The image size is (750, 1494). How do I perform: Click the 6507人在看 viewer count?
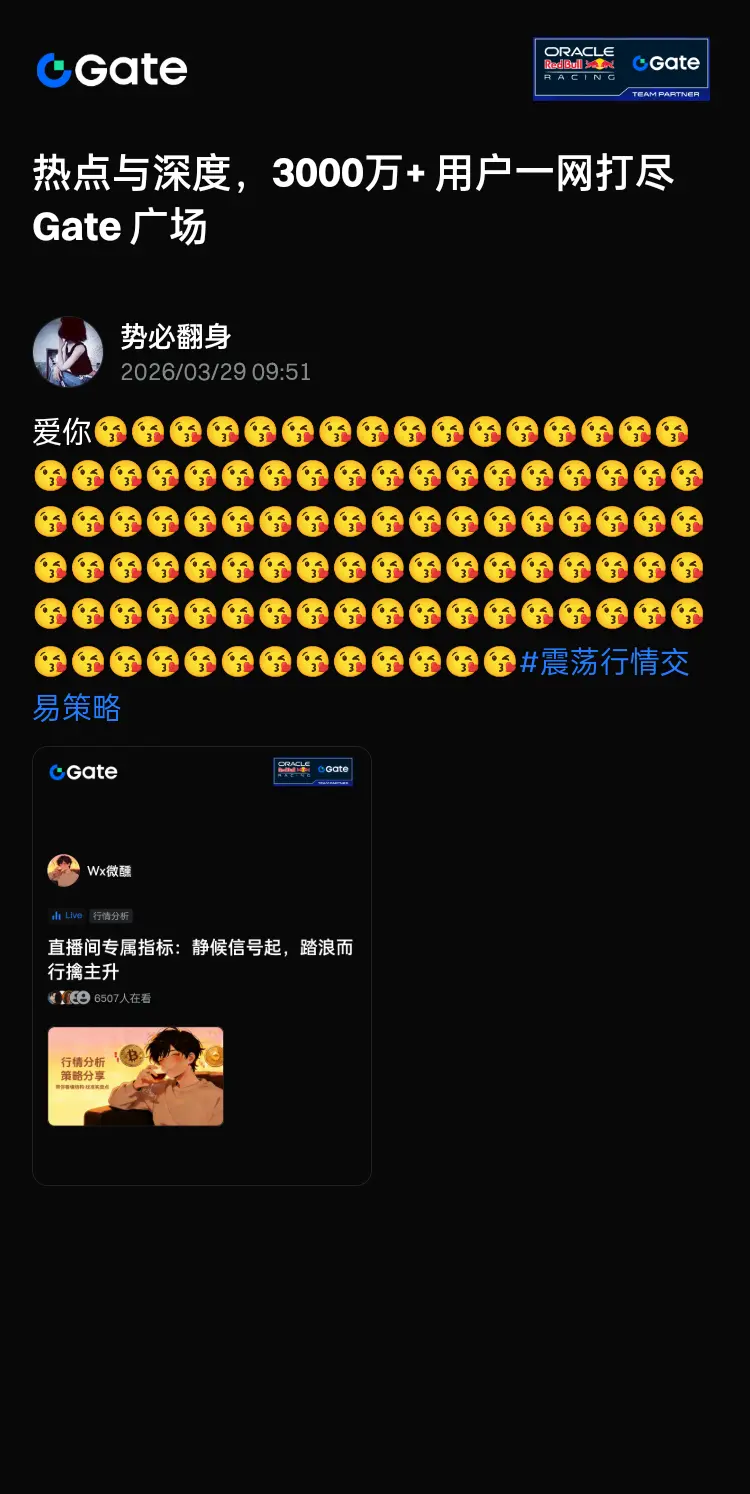122,998
